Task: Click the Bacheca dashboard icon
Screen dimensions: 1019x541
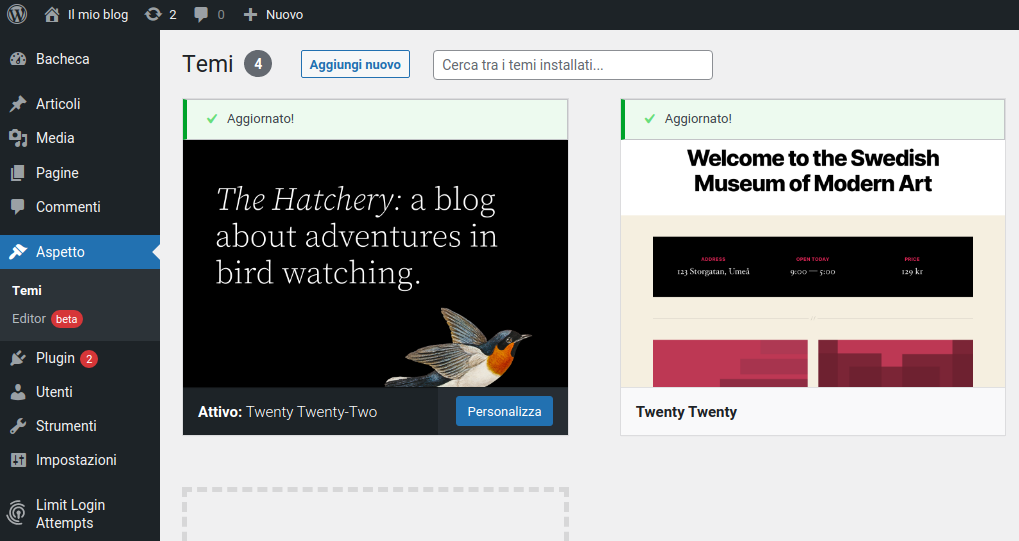Action: (18, 59)
